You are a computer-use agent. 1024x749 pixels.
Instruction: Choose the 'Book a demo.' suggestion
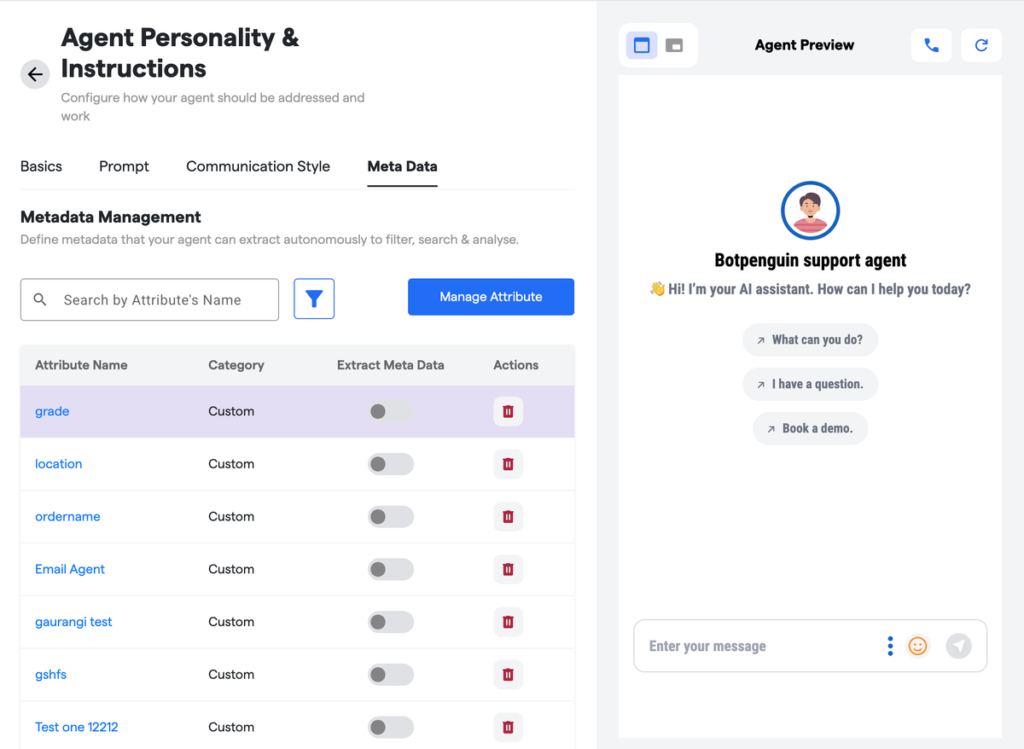point(810,428)
